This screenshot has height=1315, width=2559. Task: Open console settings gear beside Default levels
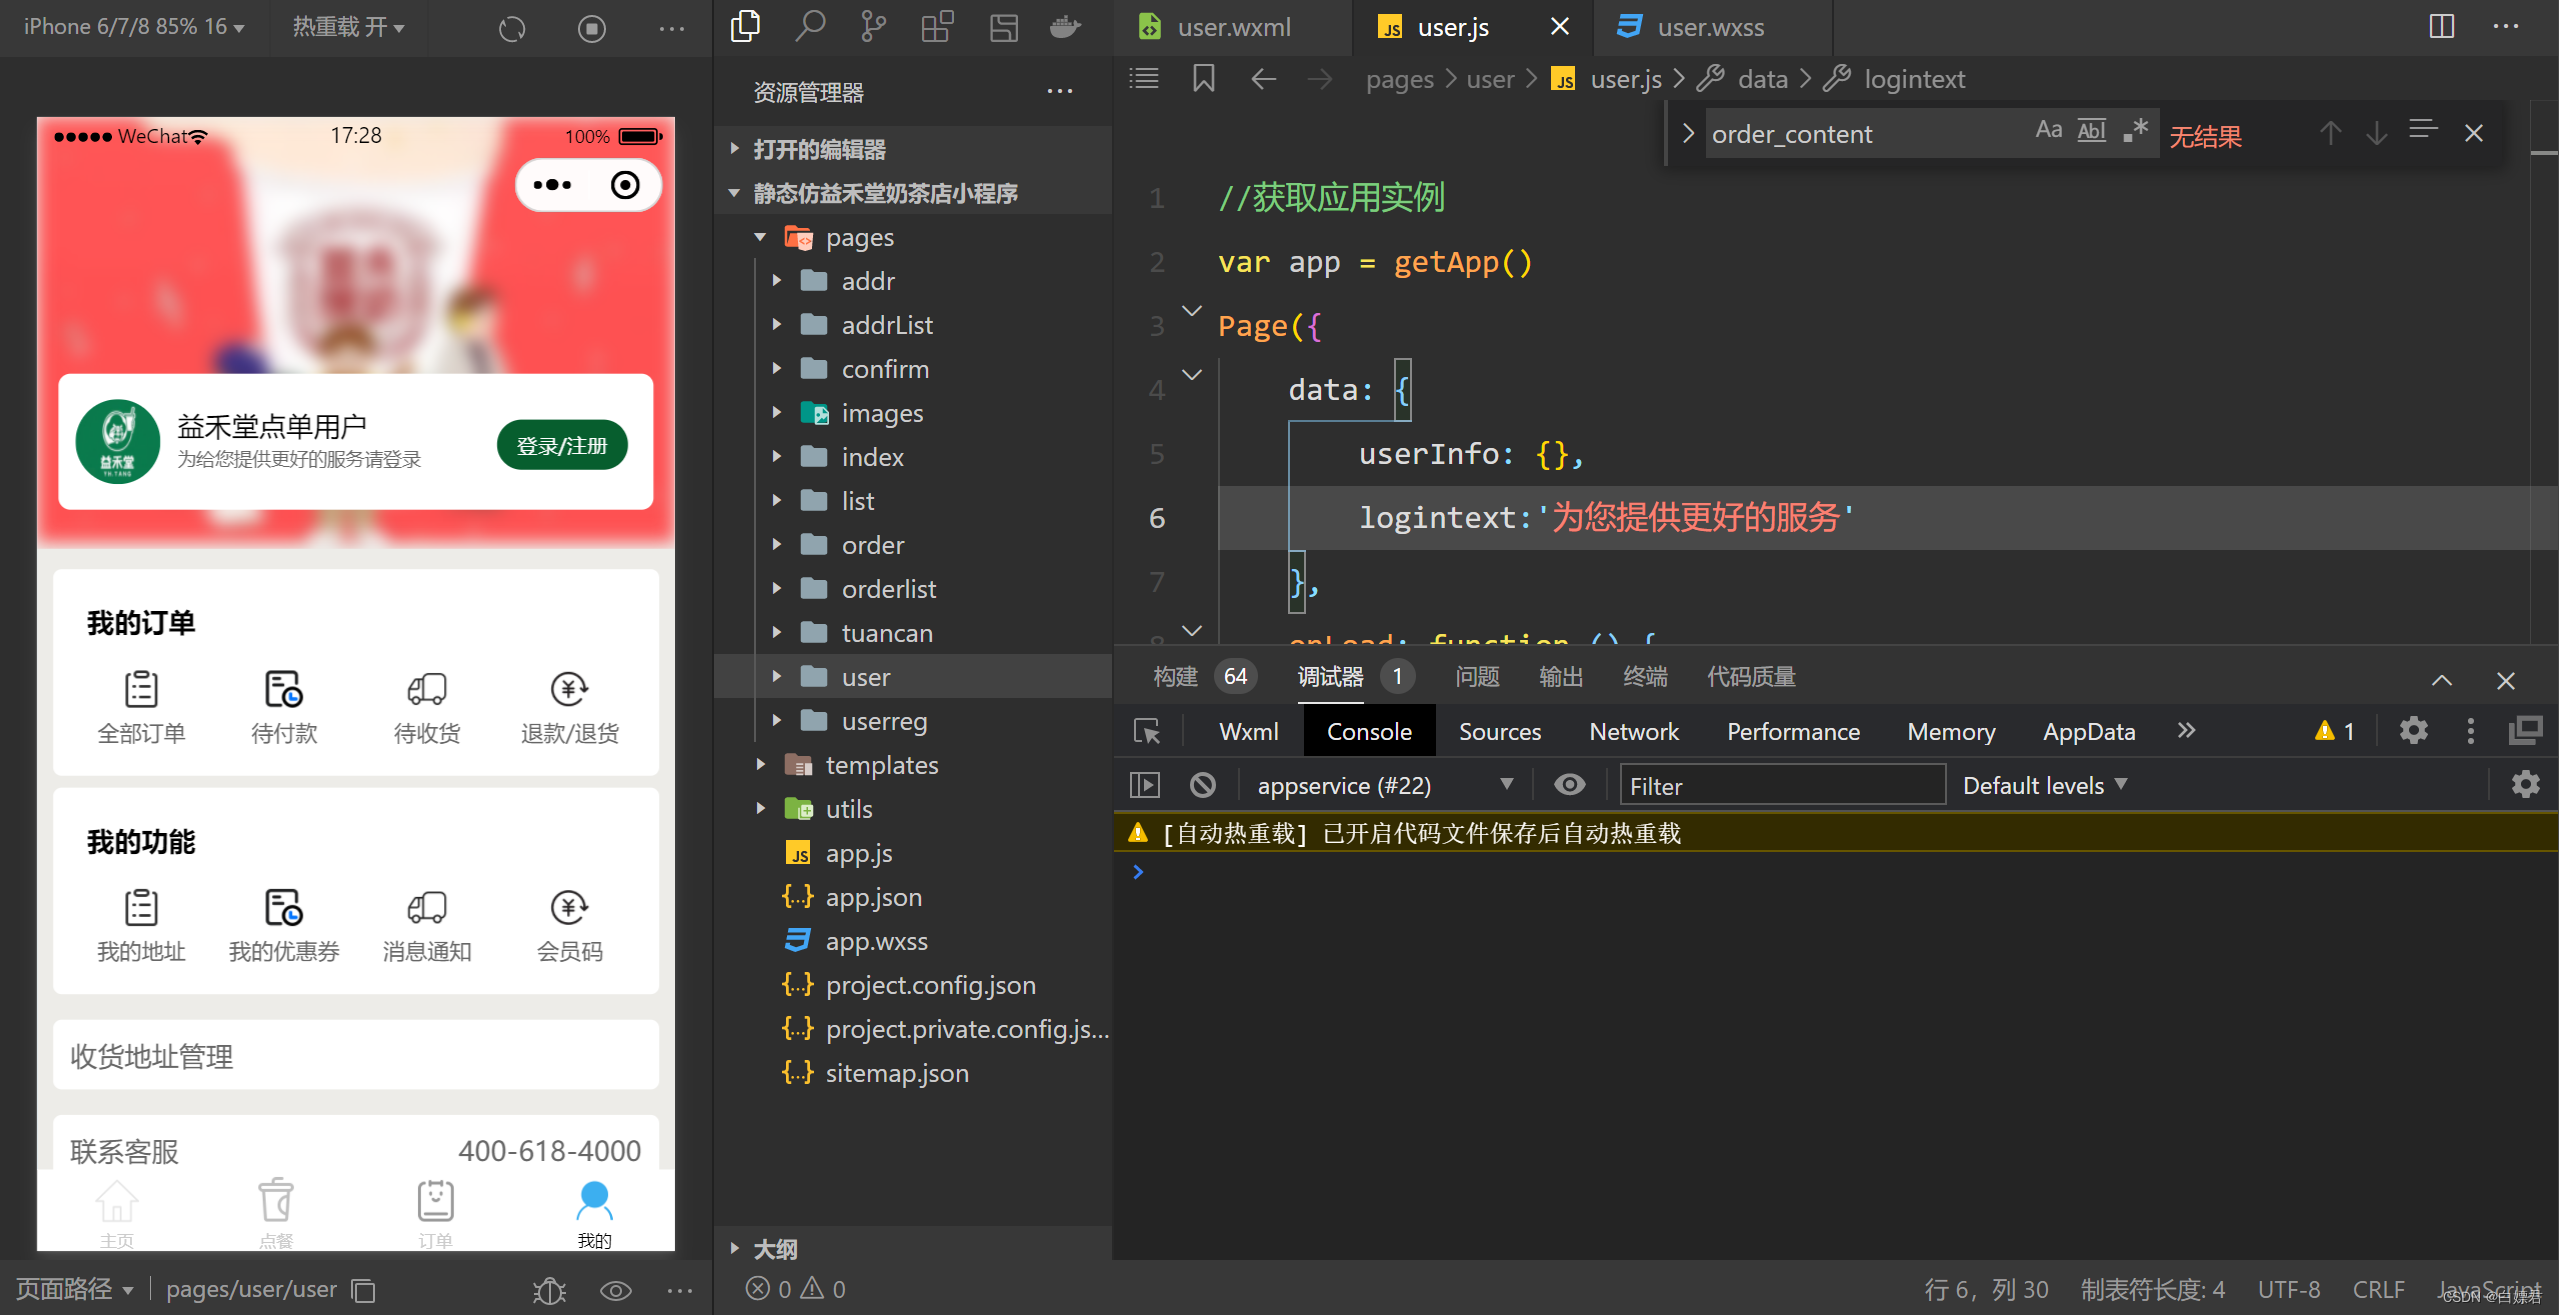click(2526, 784)
